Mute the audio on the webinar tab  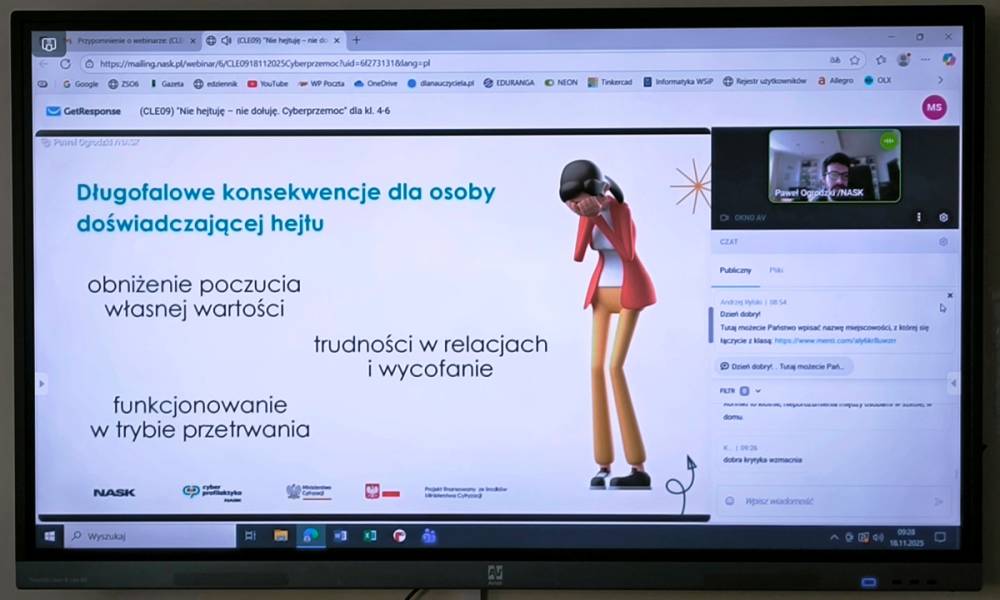coord(226,41)
